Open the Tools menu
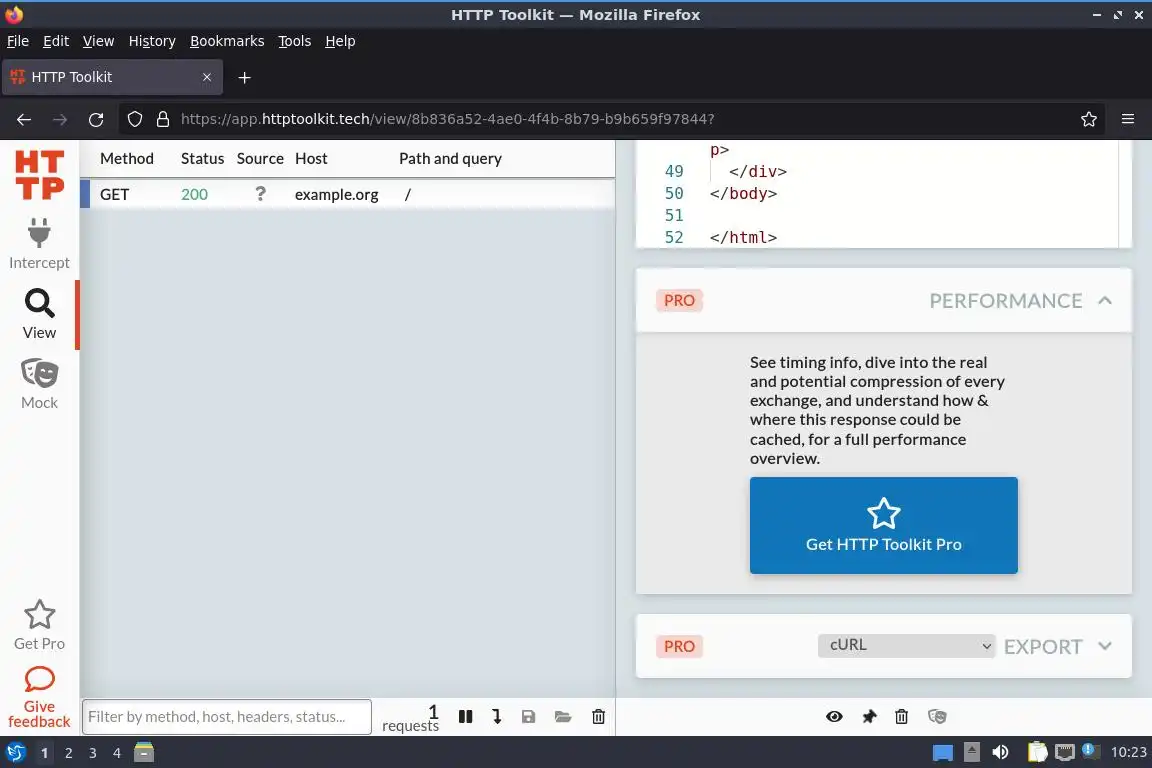The image size is (1152, 768). (295, 41)
